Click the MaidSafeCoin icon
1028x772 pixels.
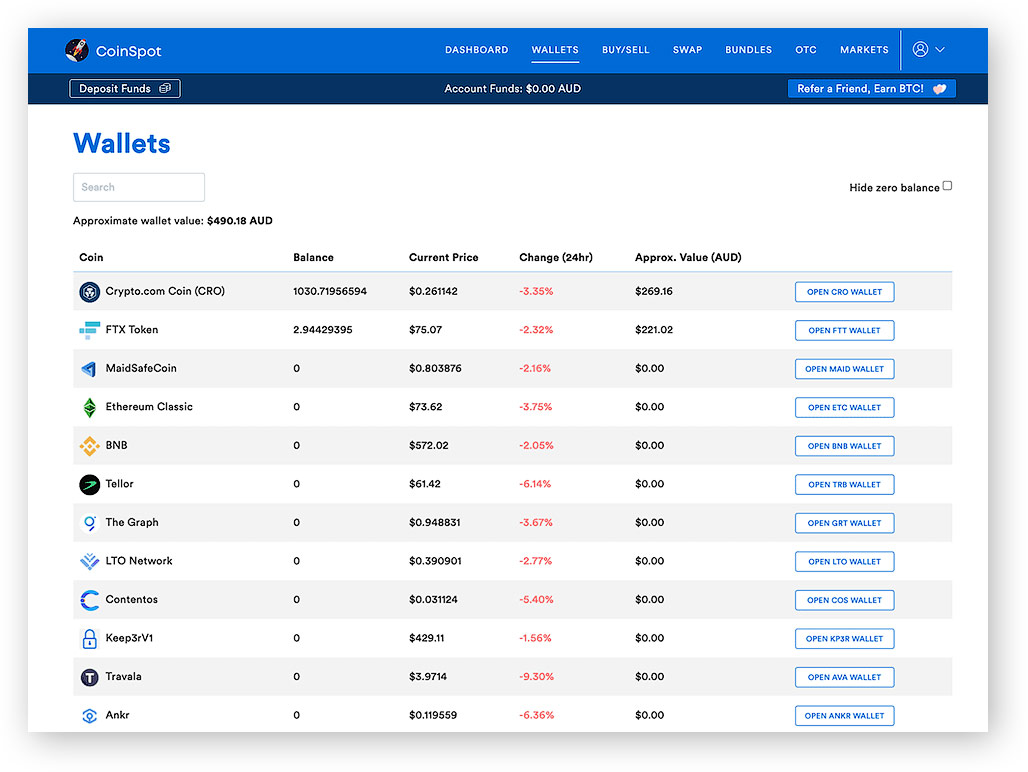click(89, 368)
